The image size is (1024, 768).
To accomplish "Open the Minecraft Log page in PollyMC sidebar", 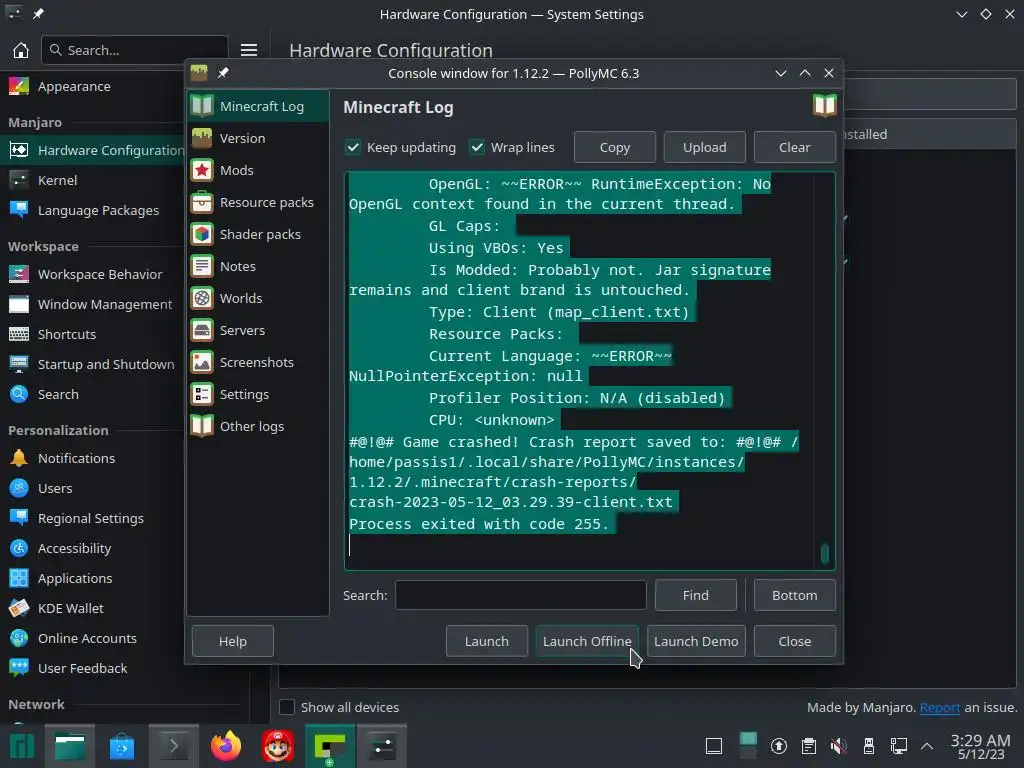I will [x=258, y=106].
